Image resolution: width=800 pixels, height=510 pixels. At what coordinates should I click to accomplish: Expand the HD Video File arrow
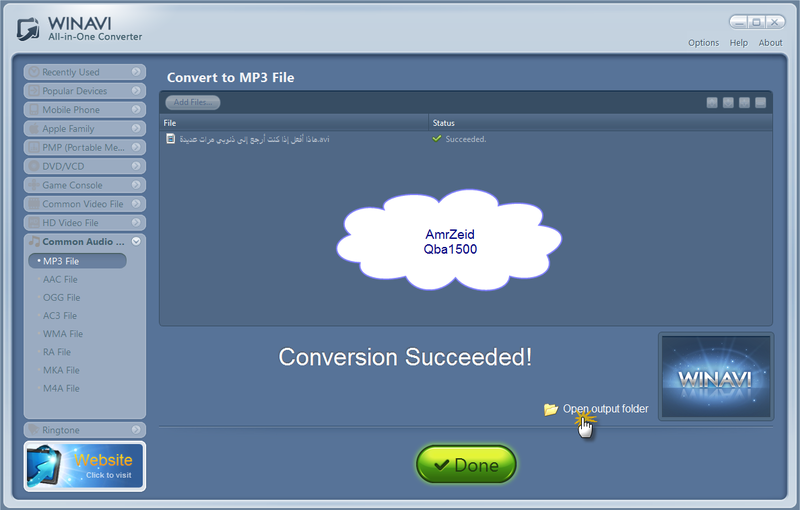[x=136, y=222]
